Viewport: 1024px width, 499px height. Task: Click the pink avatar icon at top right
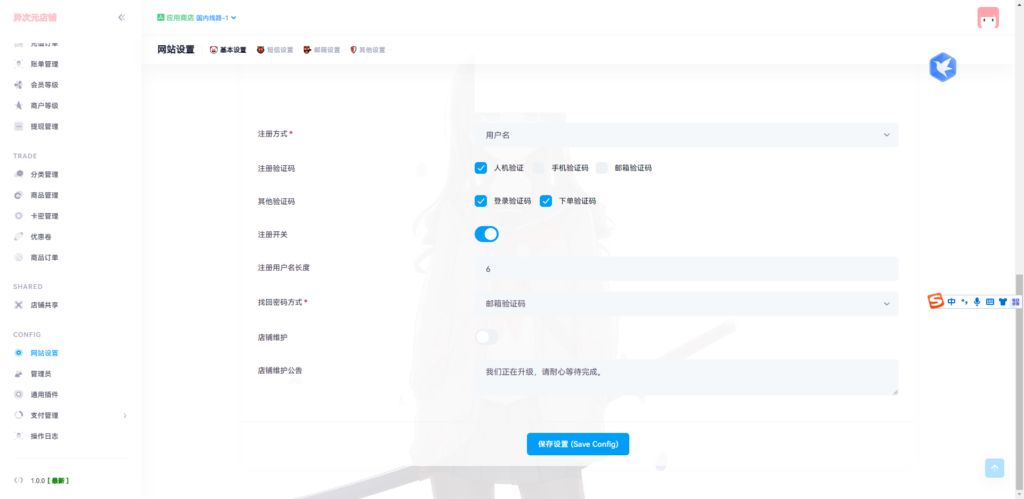tap(987, 18)
